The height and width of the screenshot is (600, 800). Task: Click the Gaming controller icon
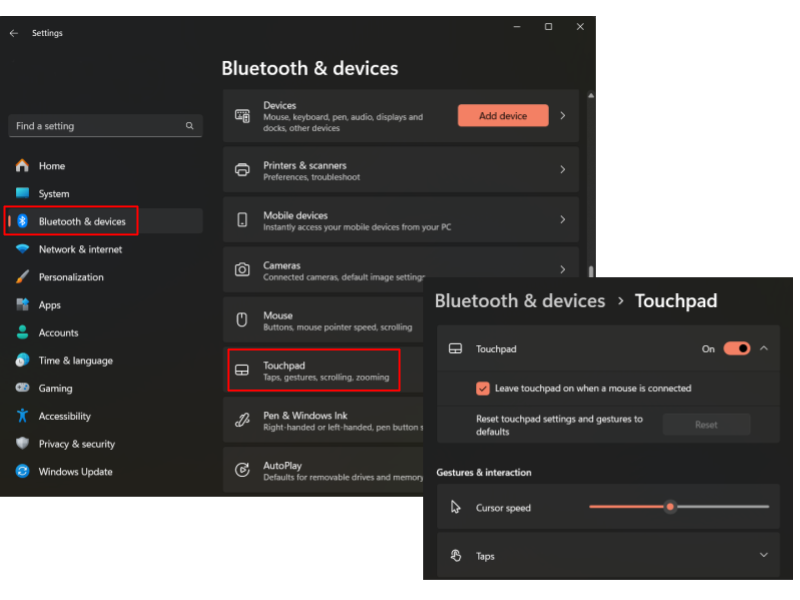(22, 388)
